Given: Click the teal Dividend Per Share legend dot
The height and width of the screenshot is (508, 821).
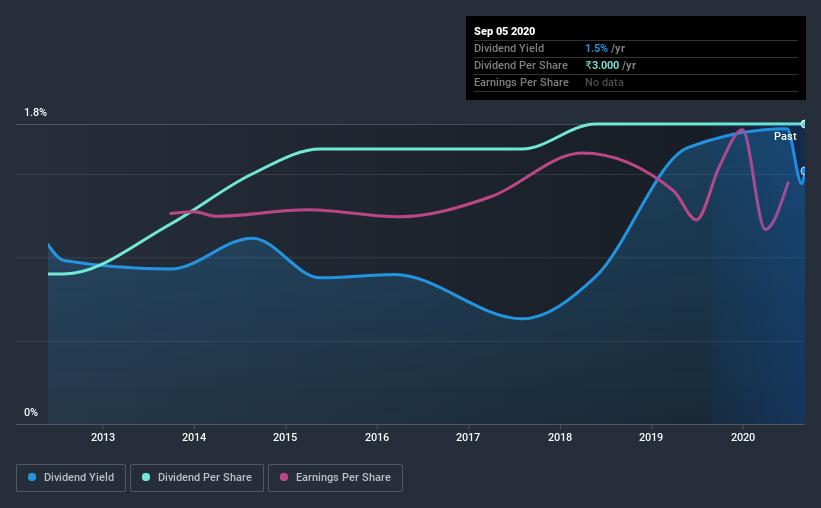Looking at the screenshot, I should pos(146,477).
